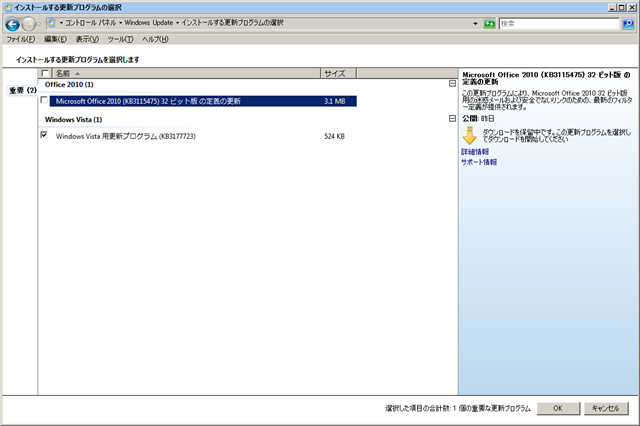Image resolution: width=640 pixels, height=426 pixels.
Task: Go back with the blue Back arrow
Action: (x=12, y=24)
